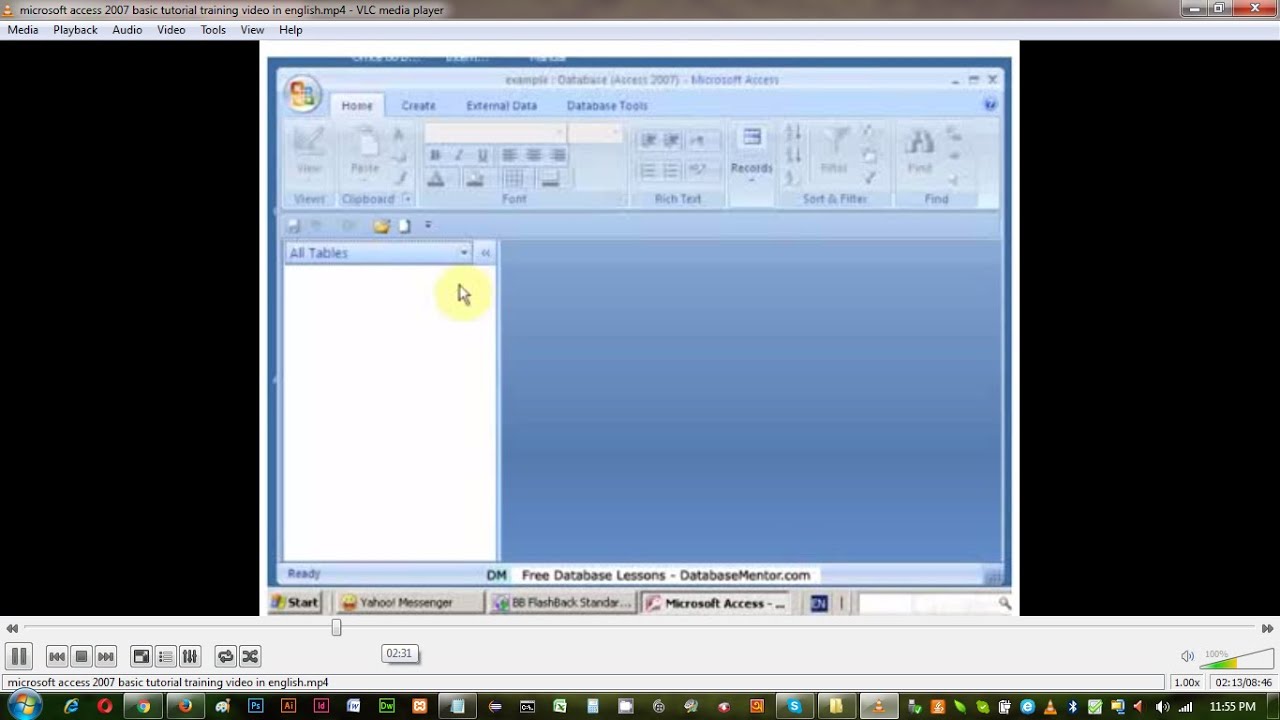Screen dimensions: 1280x720
Task: Toggle Bold formatting in Font group
Action: (x=435, y=155)
